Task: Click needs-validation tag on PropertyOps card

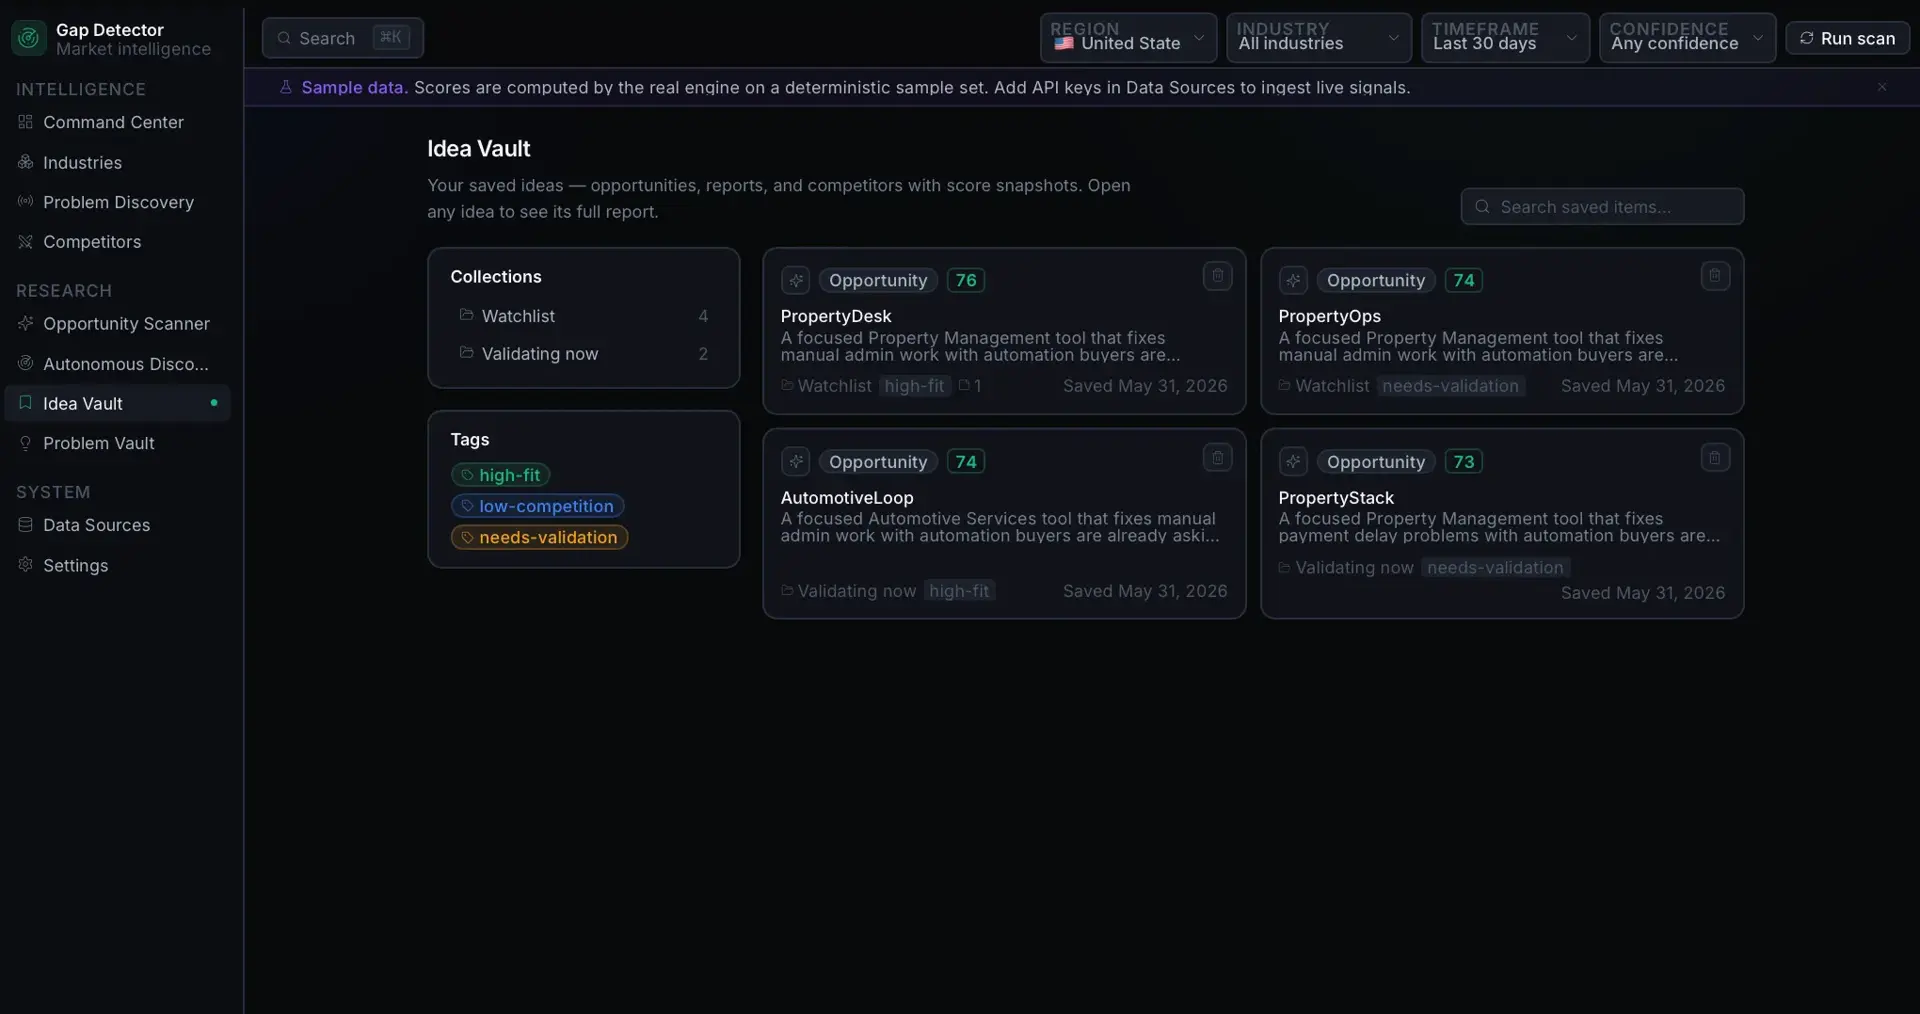Action: (x=1450, y=386)
